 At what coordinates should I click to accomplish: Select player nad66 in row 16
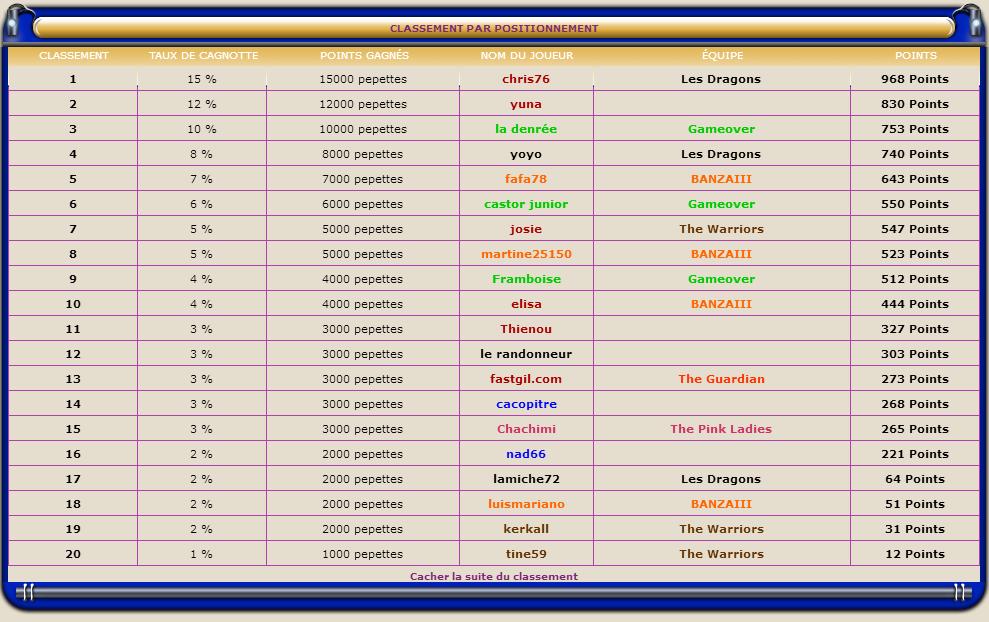click(x=525, y=454)
